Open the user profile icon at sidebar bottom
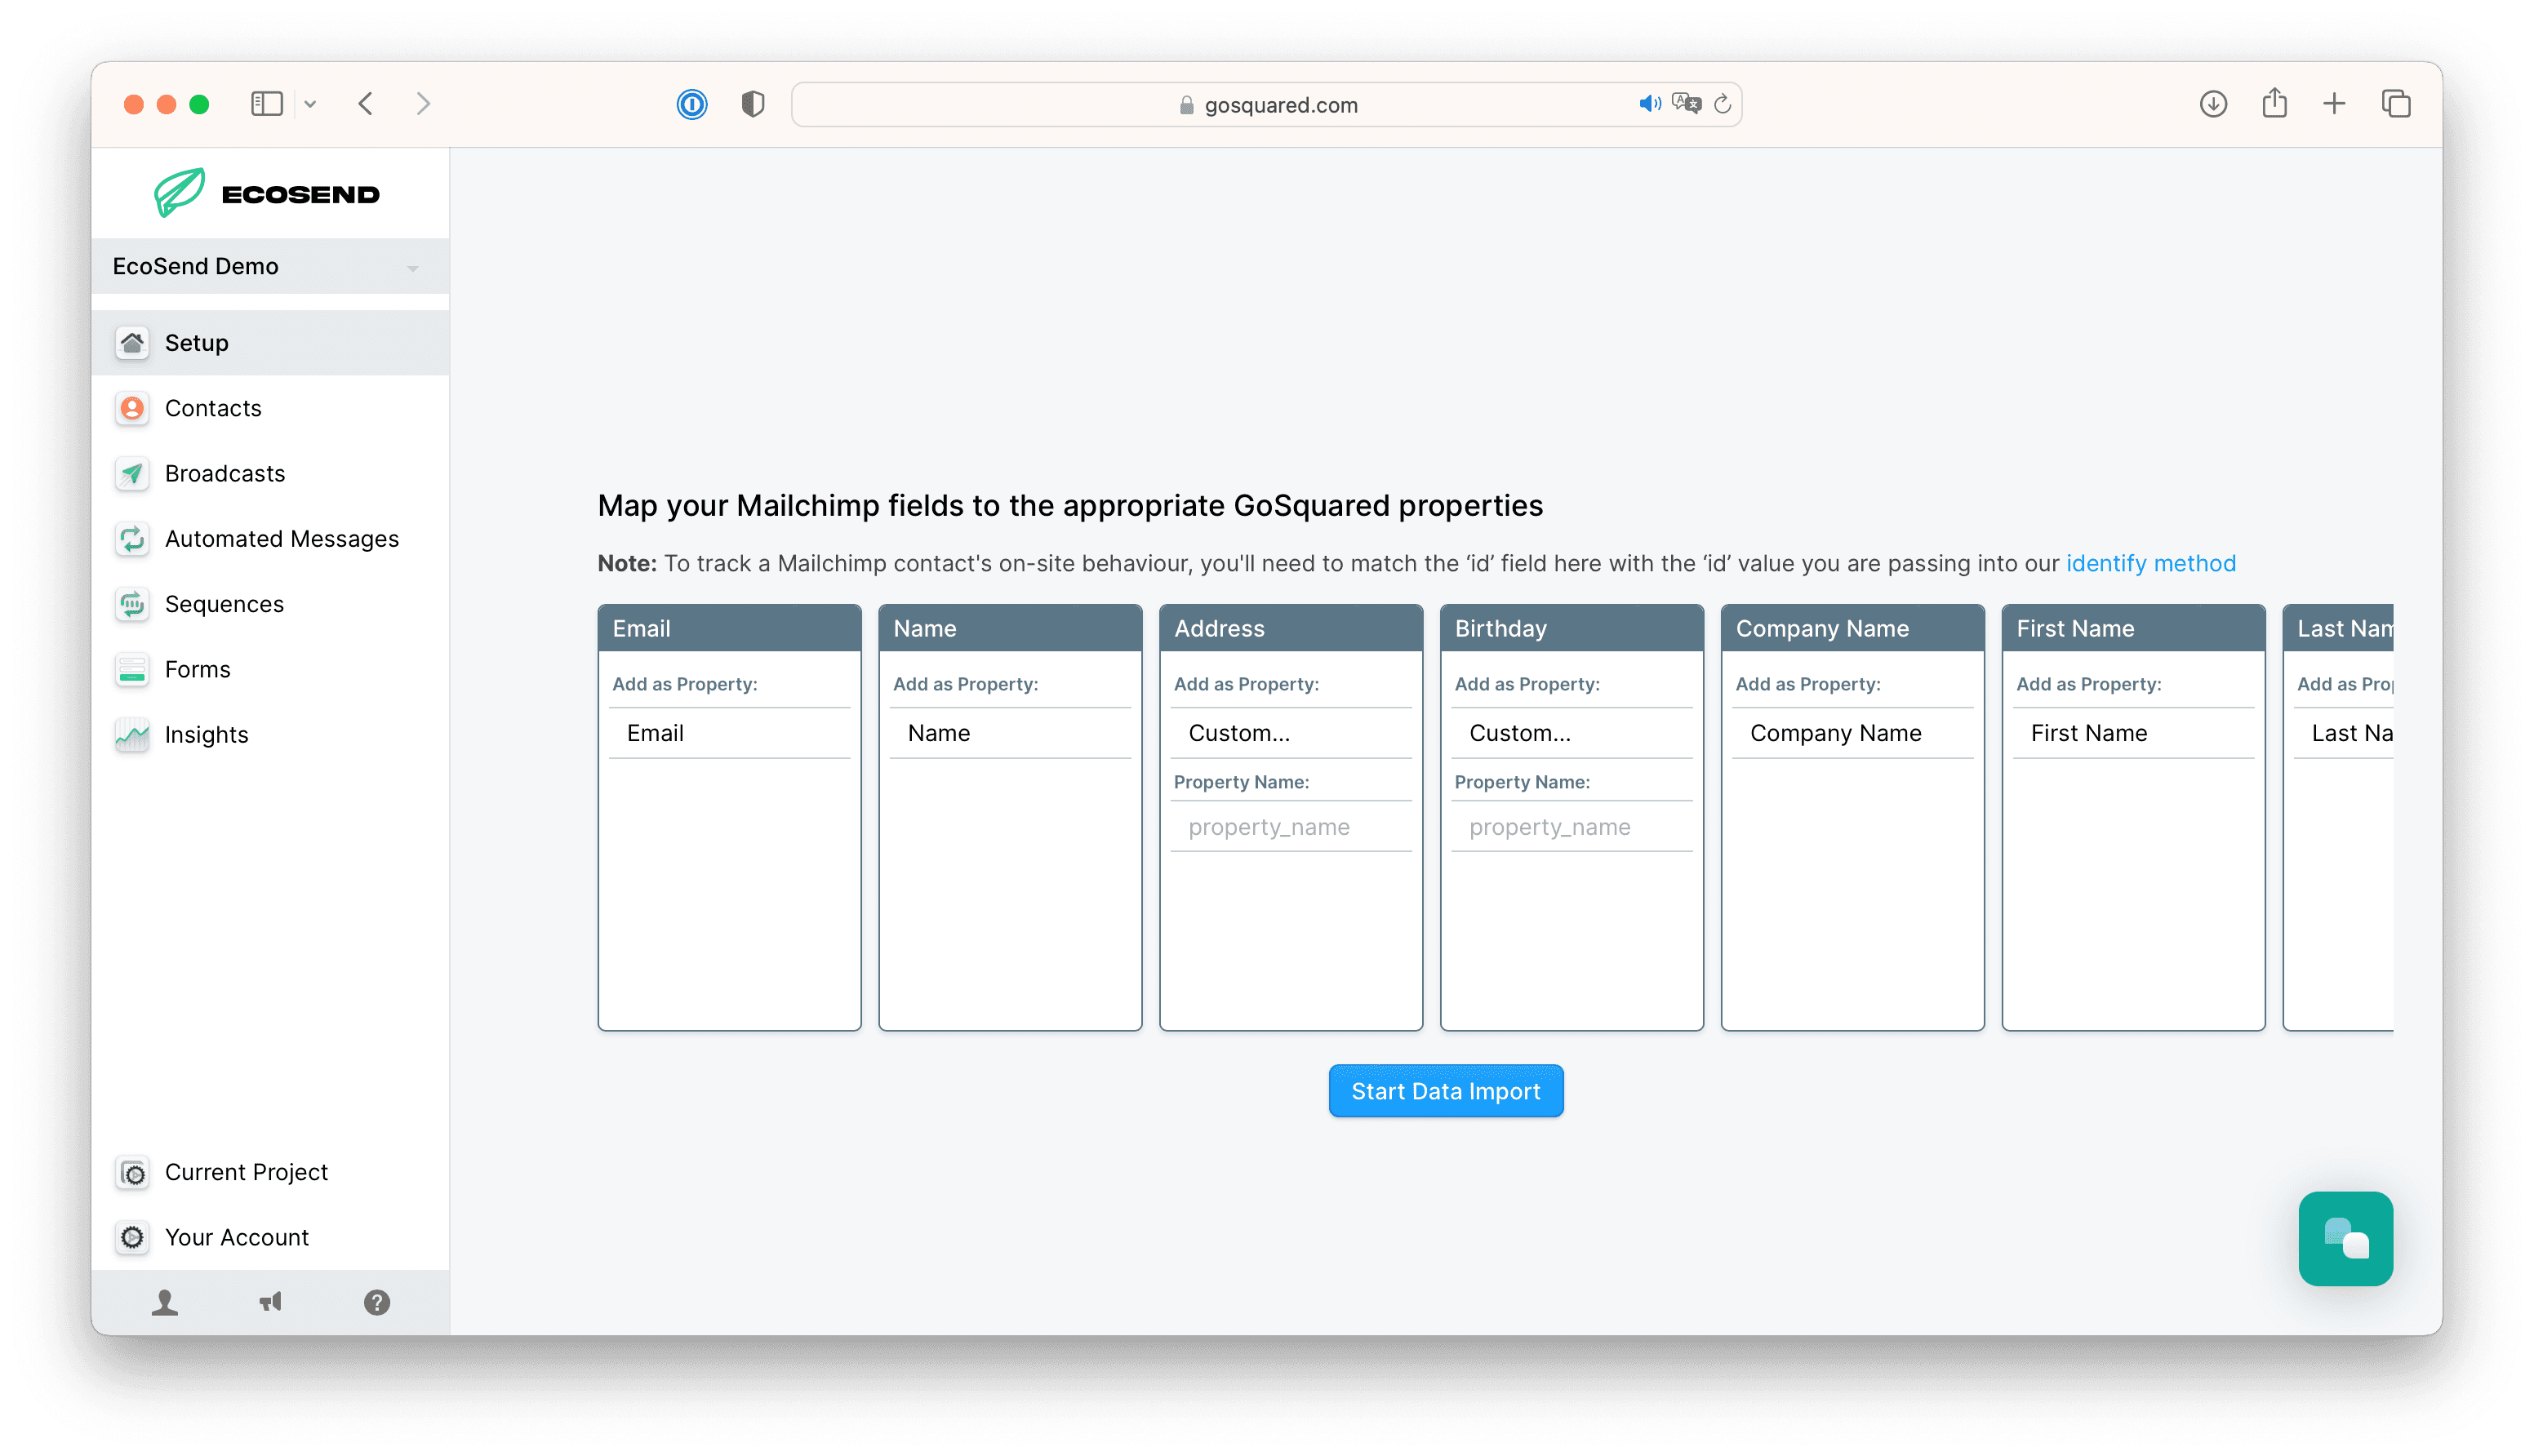 pyautogui.click(x=165, y=1302)
